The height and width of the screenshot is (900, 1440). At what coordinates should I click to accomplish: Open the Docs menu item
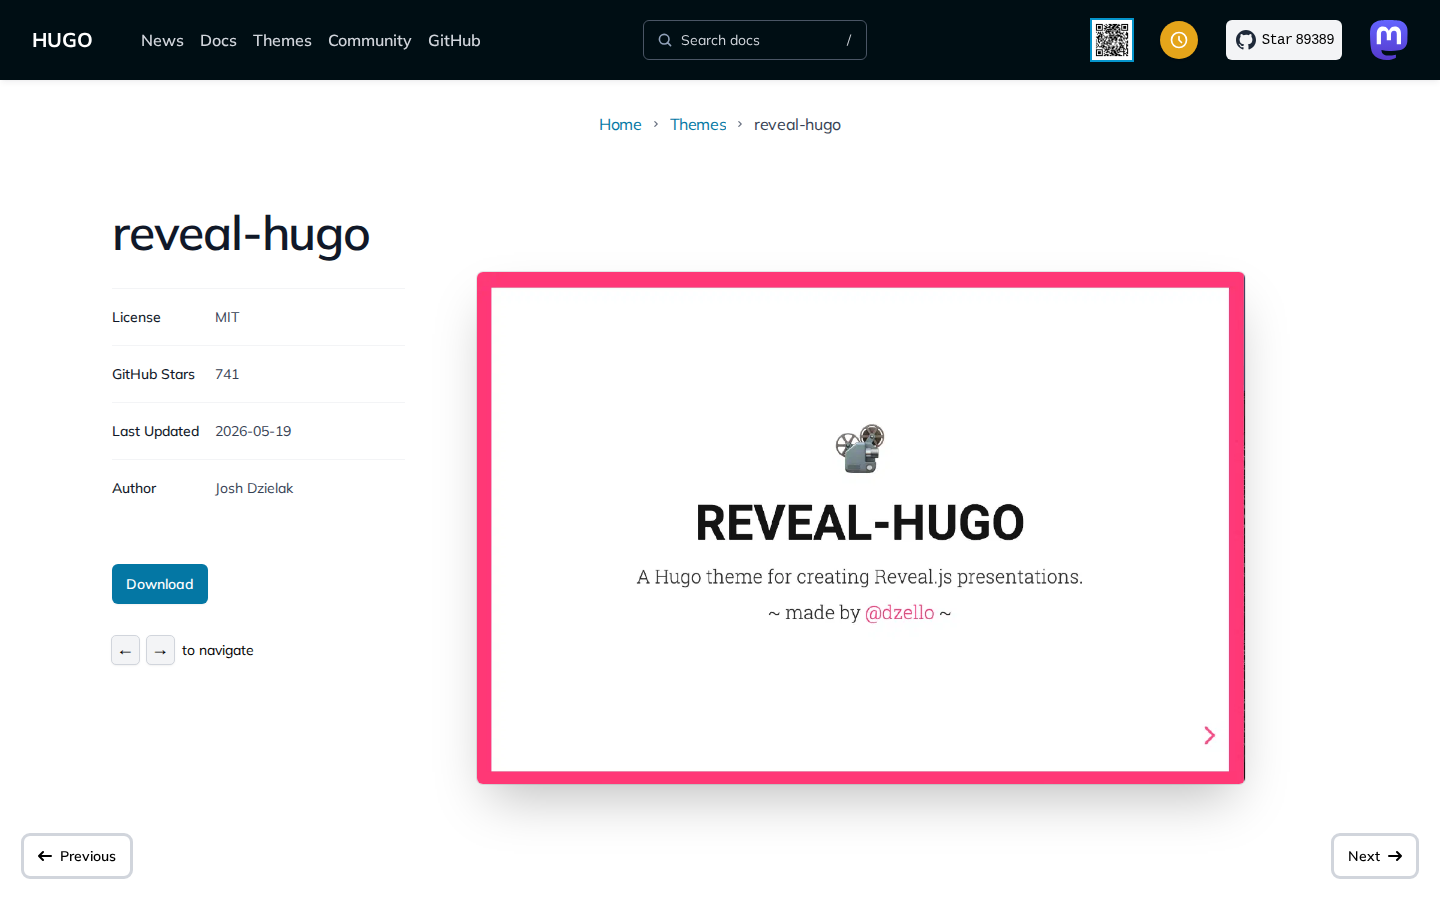point(218,40)
